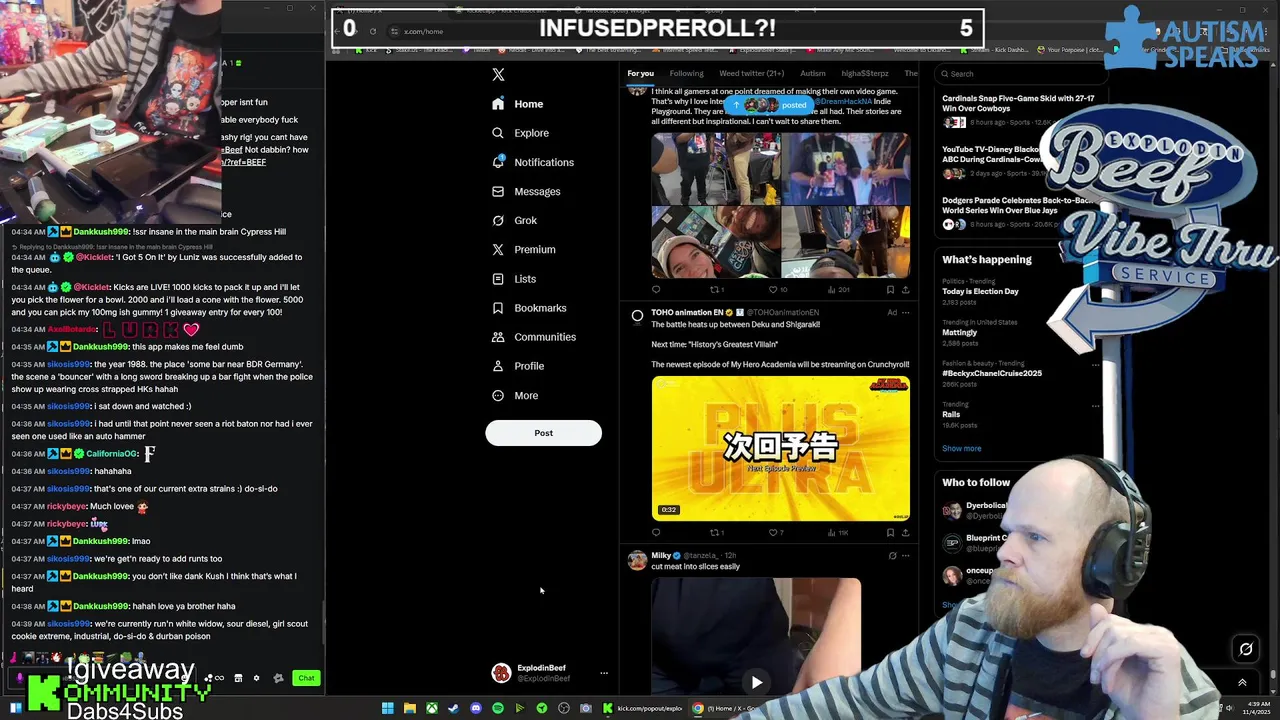Repost the DreamHack gamers post
Viewport: 1280px width, 720px height.
tap(715, 290)
